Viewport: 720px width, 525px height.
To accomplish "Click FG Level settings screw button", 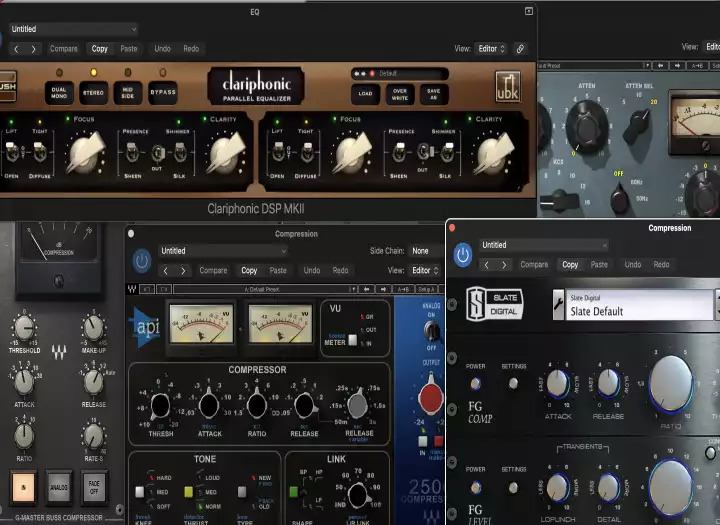I will coord(513,487).
